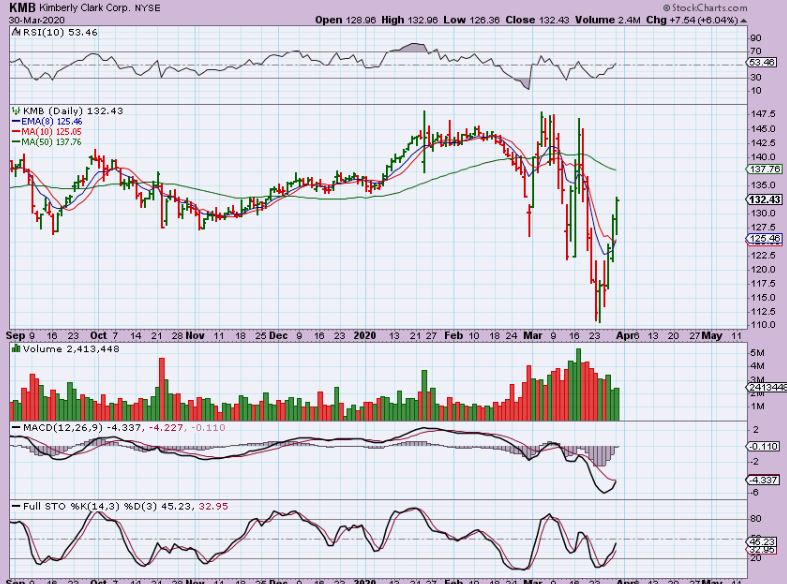The height and width of the screenshot is (584, 787).
Task: Click the 147.5 price axis label
Action: [x=763, y=114]
